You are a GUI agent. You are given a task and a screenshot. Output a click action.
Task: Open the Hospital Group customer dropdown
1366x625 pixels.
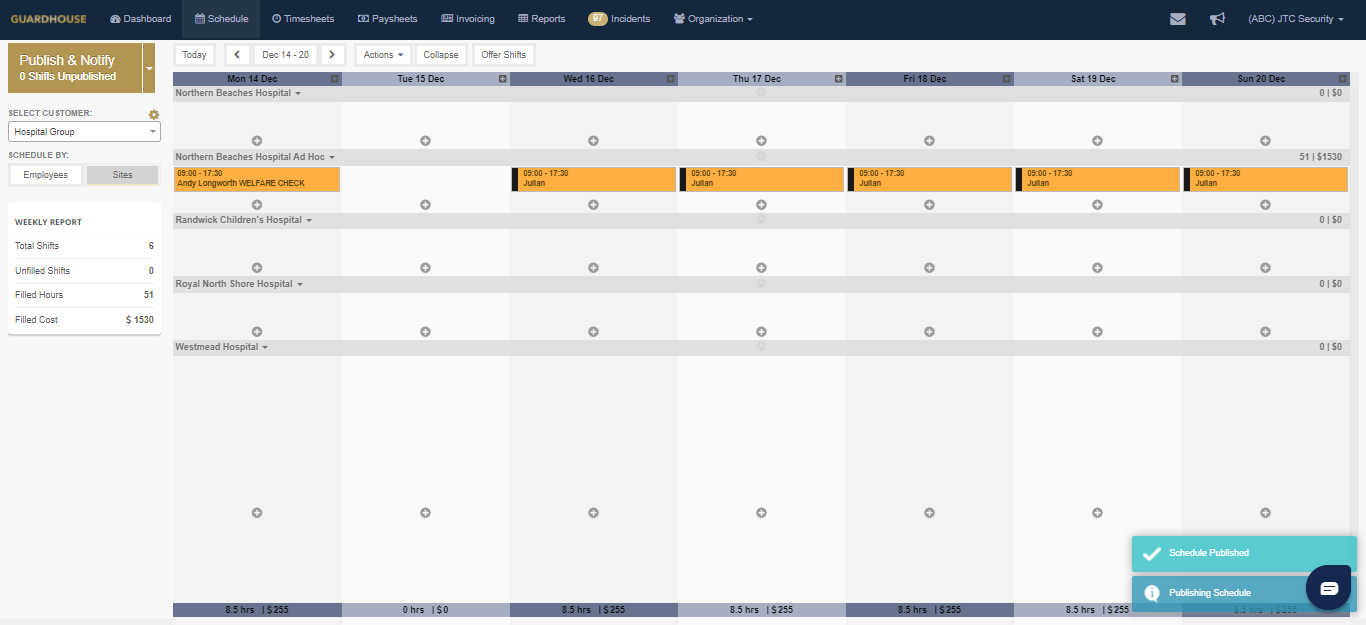click(x=84, y=131)
